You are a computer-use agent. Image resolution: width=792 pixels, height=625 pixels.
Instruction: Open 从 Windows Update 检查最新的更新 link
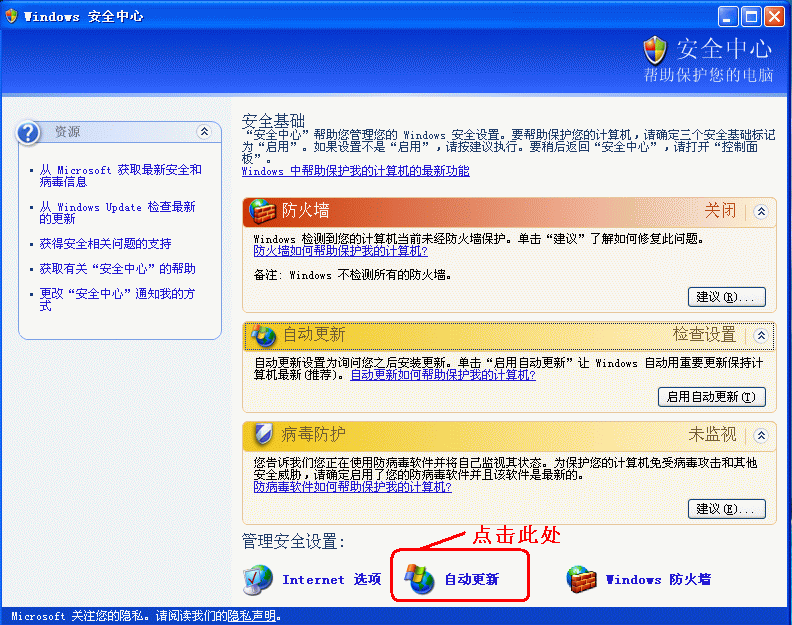[117, 213]
